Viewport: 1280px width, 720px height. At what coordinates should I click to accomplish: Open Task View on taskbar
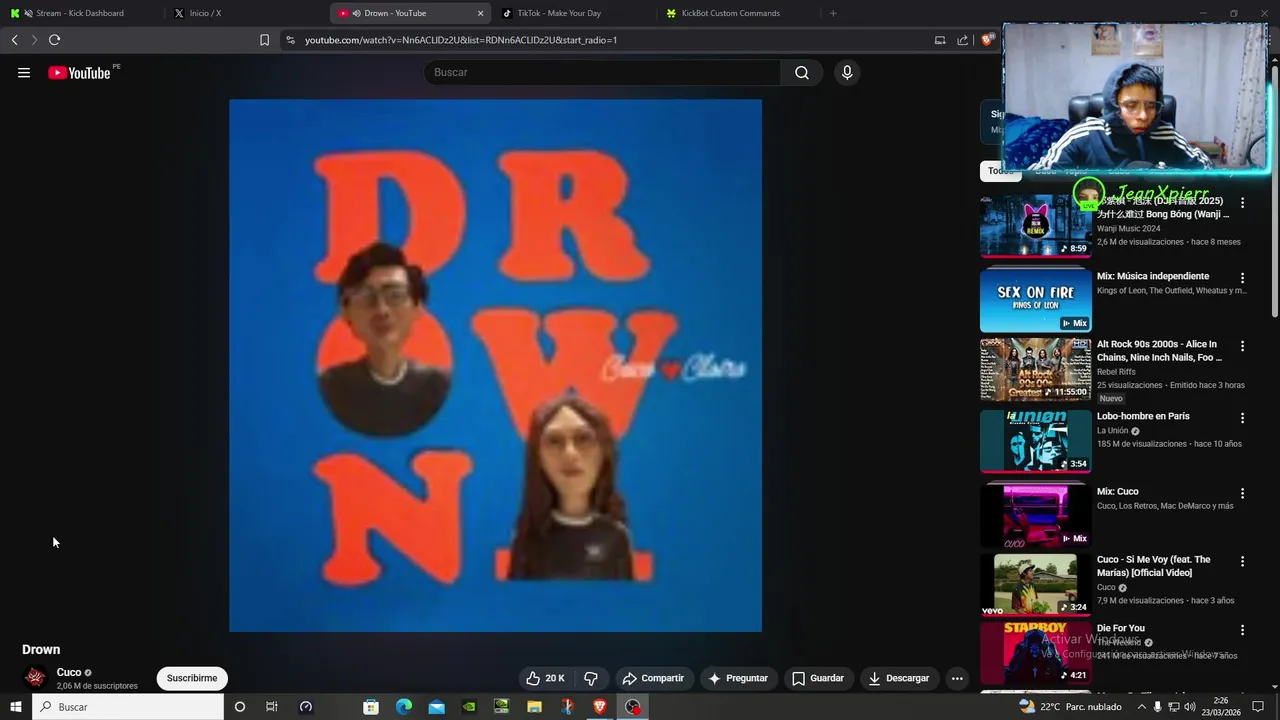(271, 707)
